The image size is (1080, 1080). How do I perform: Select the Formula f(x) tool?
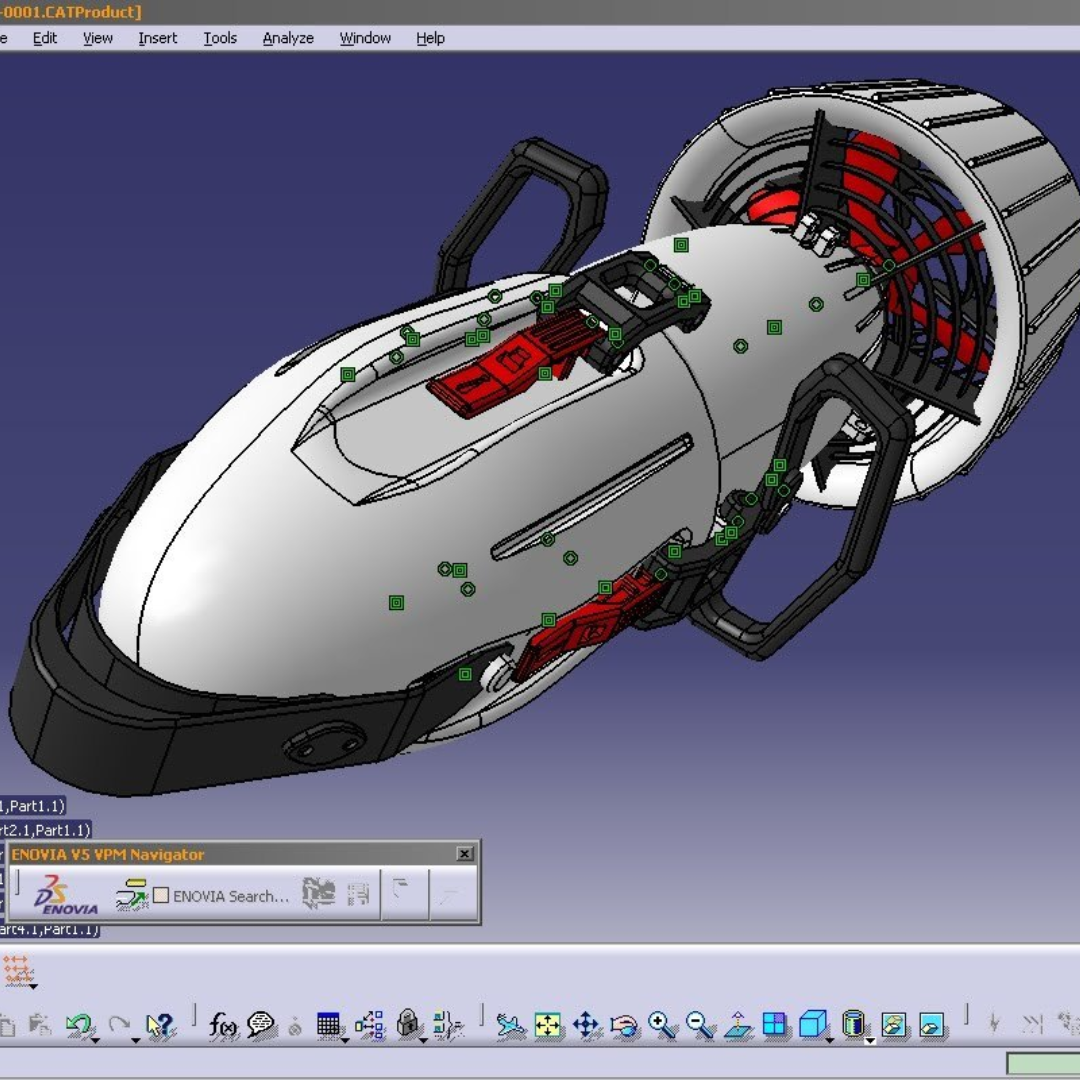[222, 1024]
